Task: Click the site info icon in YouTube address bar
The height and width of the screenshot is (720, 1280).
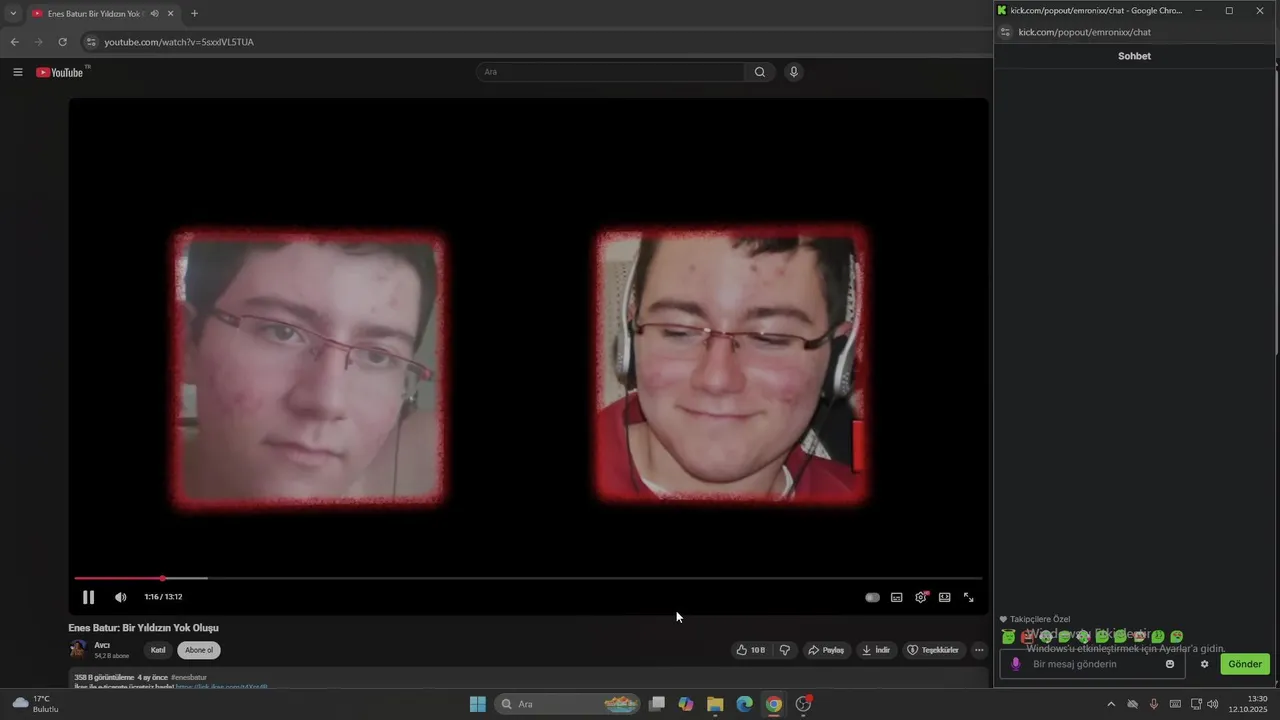Action: point(91,42)
